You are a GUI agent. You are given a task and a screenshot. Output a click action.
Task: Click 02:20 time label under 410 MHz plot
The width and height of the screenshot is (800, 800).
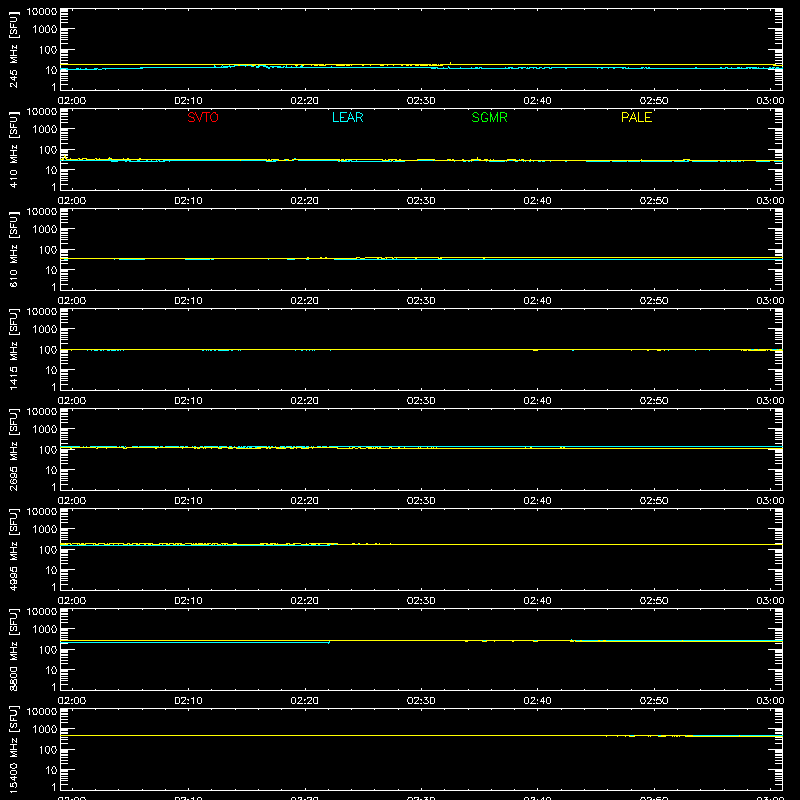[305, 201]
